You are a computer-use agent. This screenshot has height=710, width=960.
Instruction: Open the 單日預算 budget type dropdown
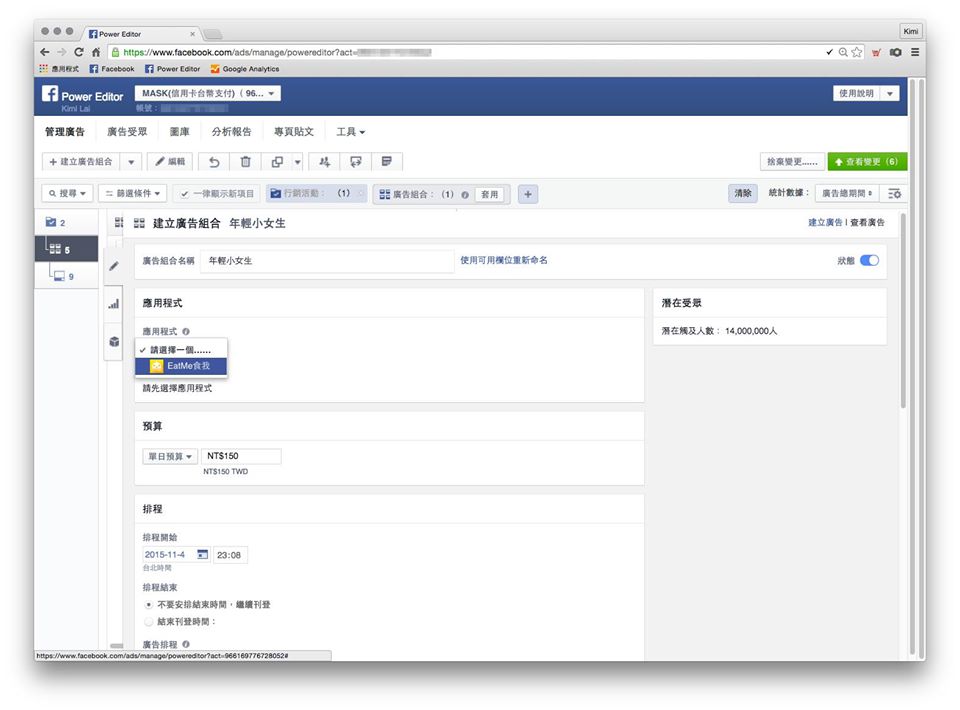(170, 457)
